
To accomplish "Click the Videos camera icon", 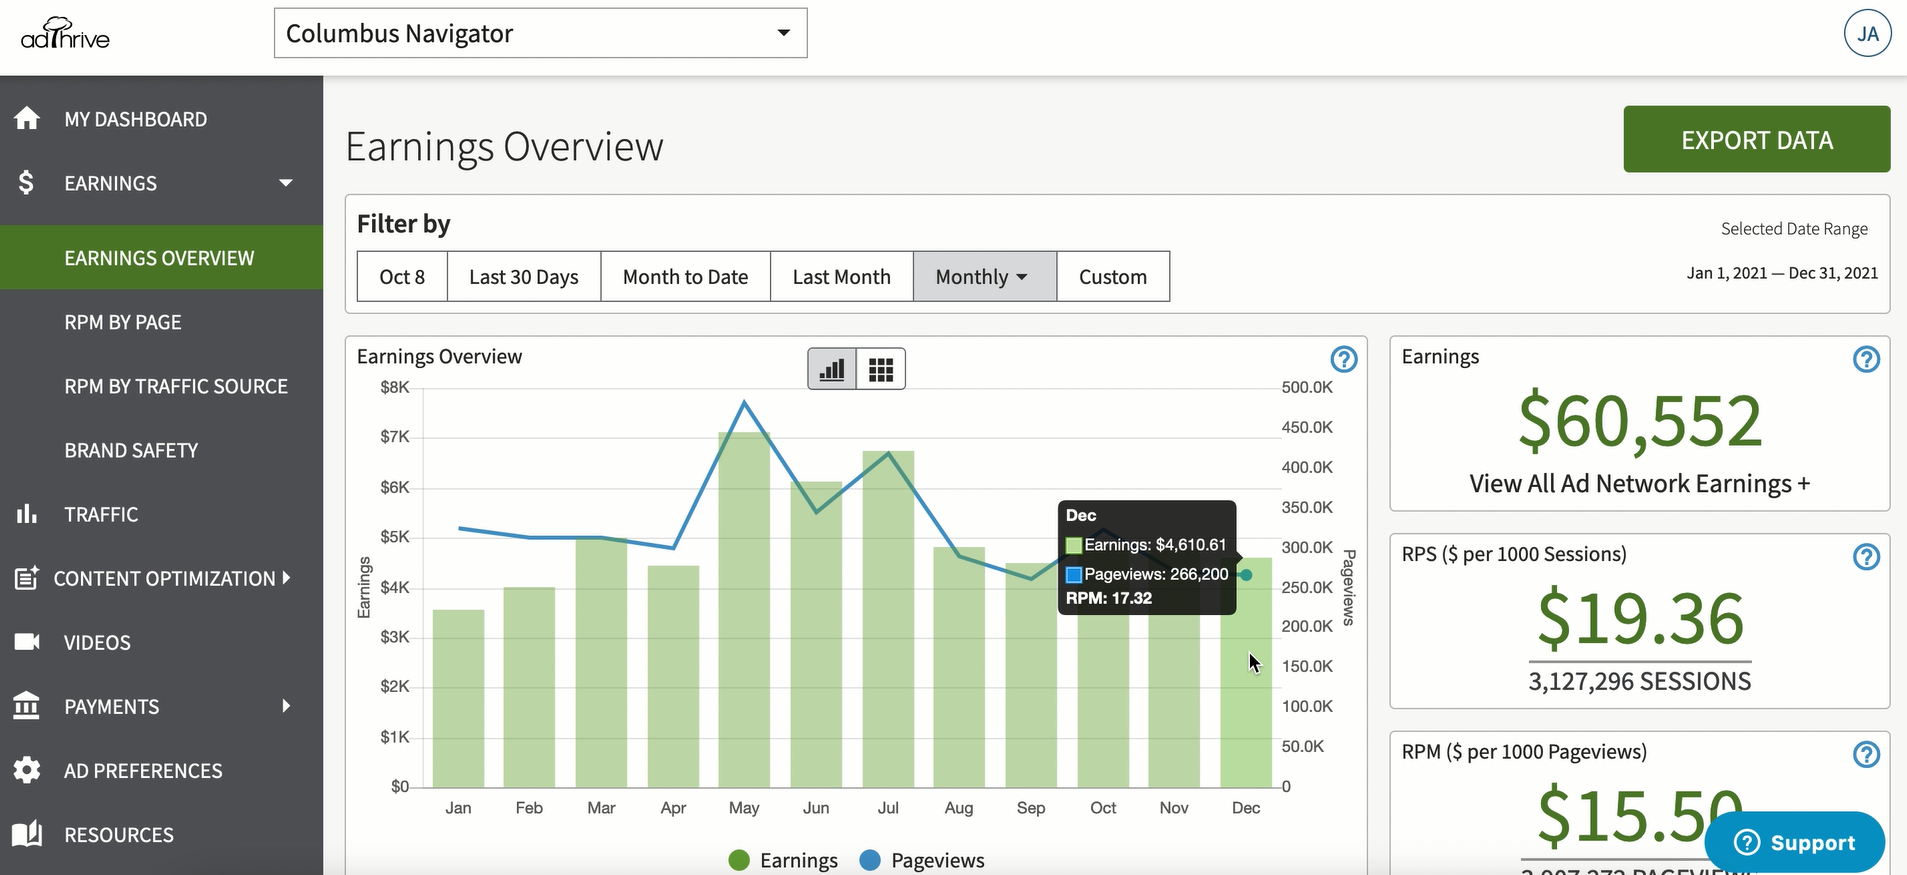I will pos(27,642).
